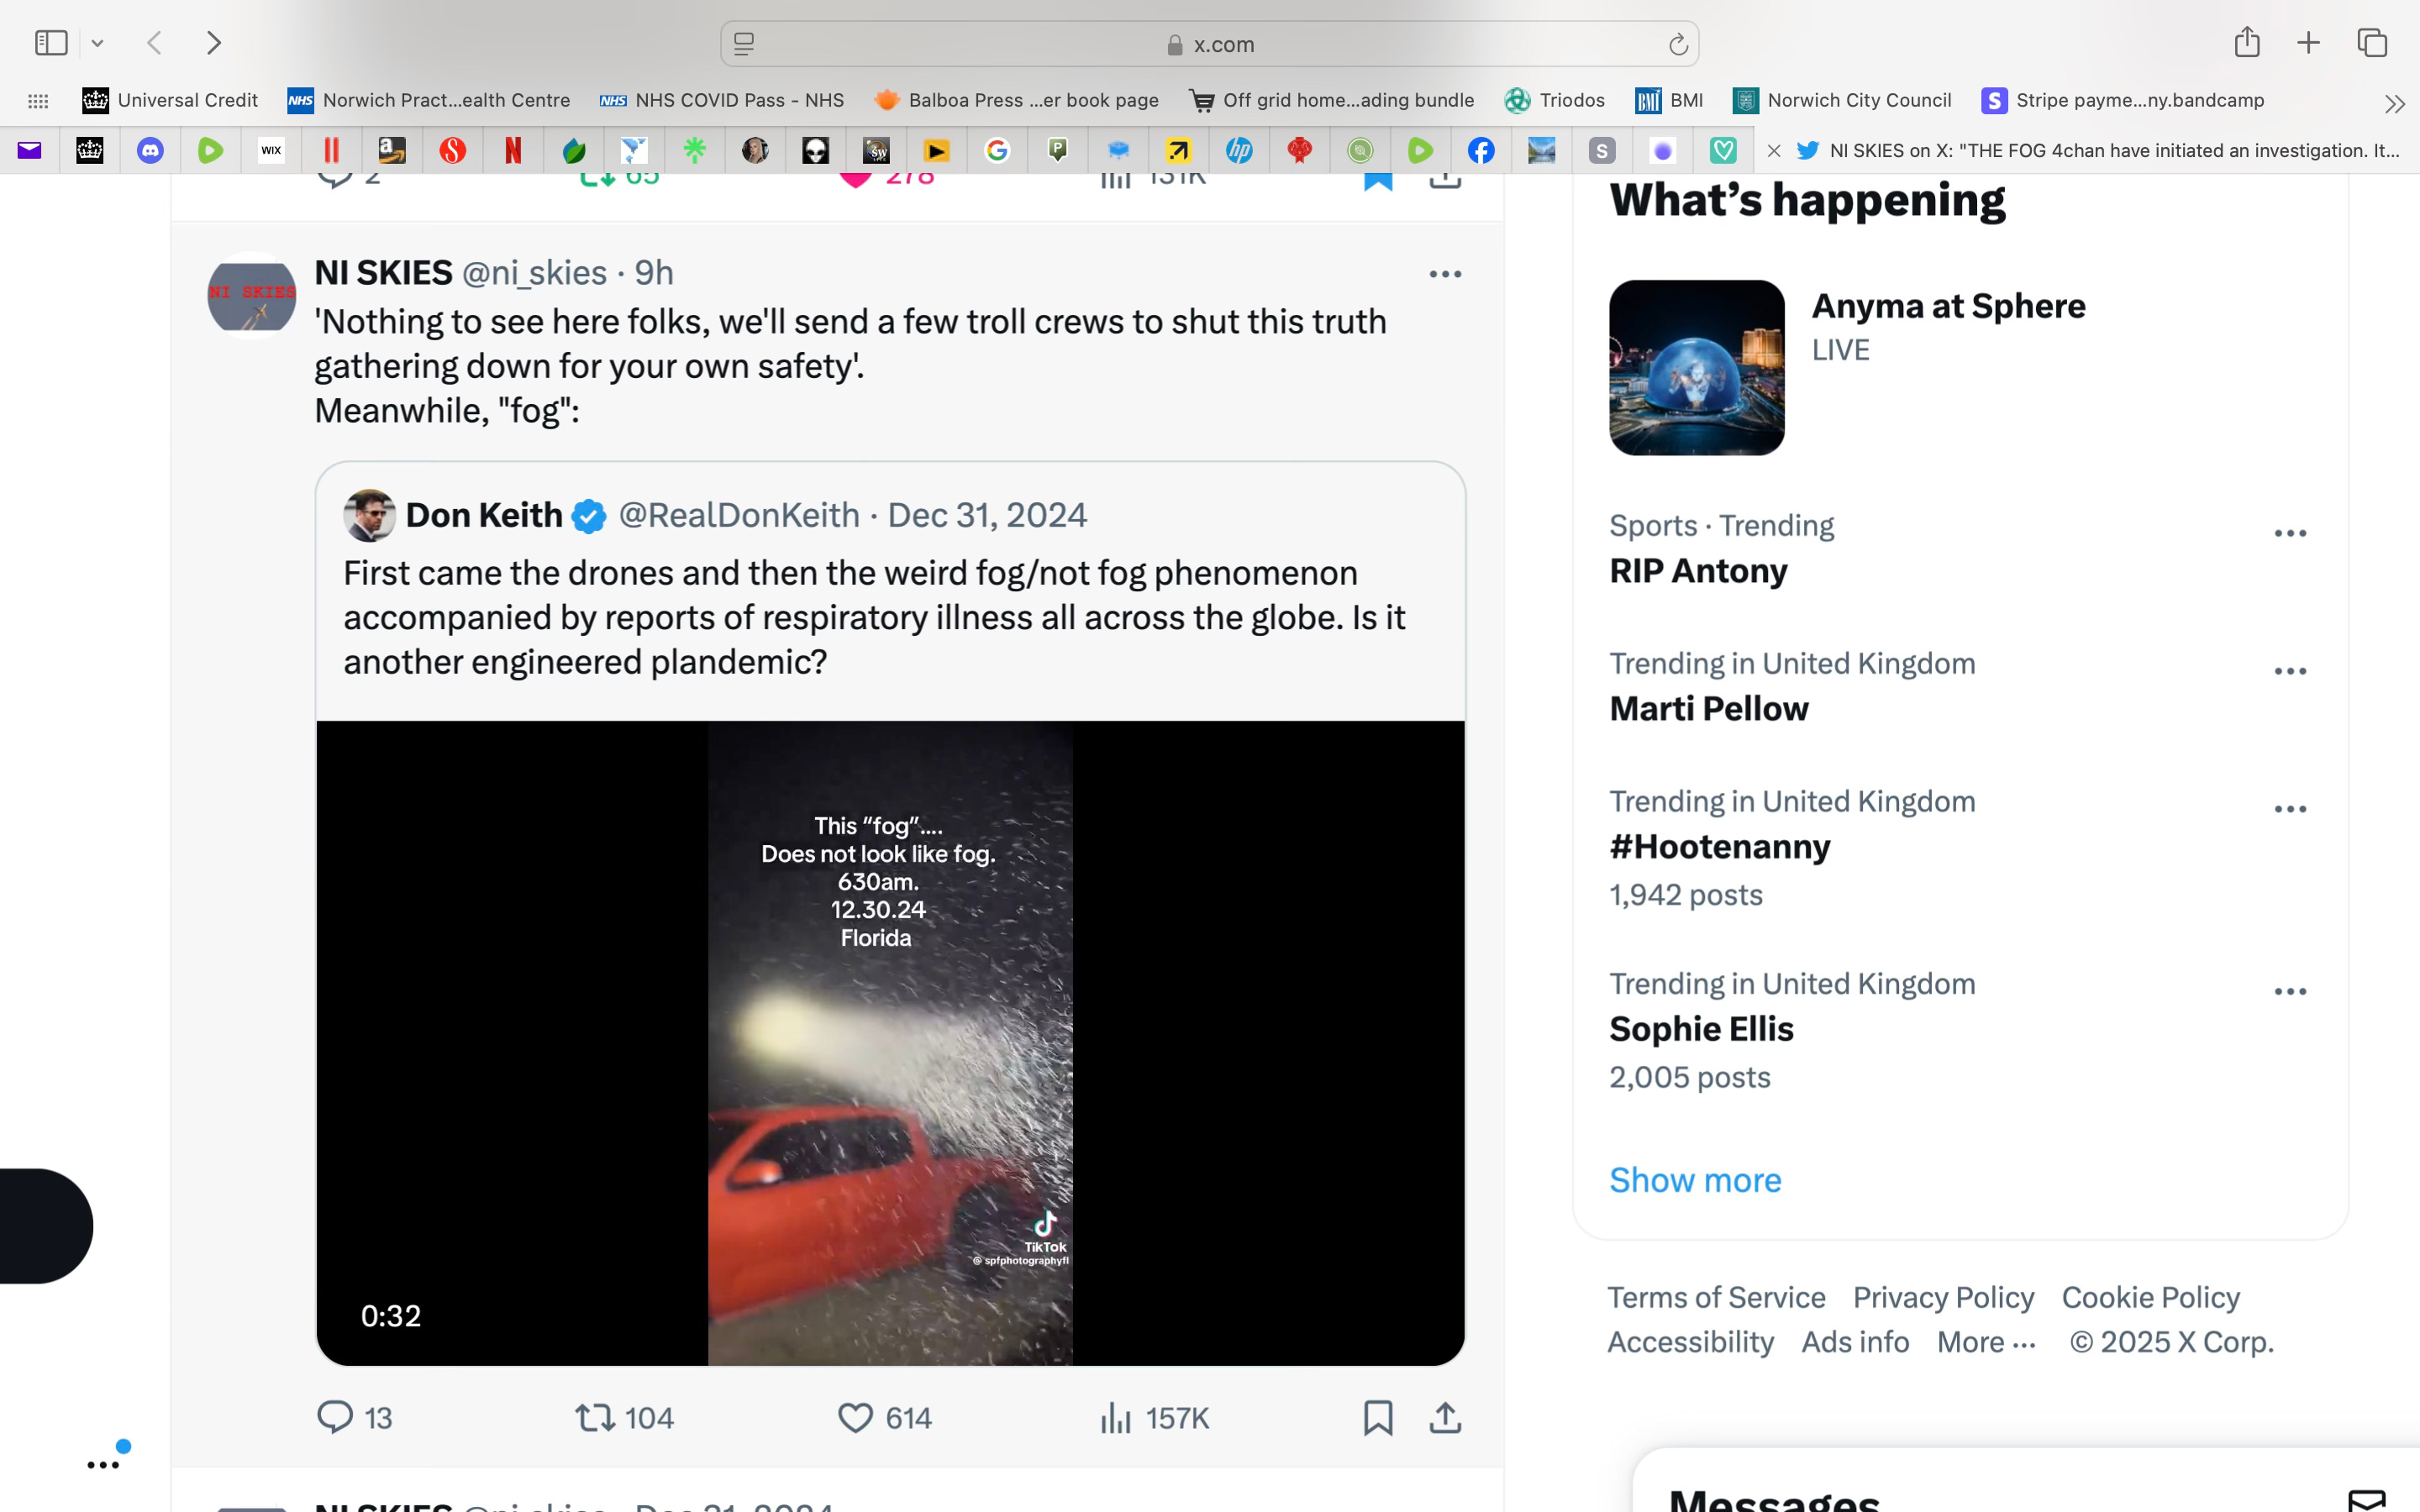Open more options for RIP Antony trend

pyautogui.click(x=2290, y=533)
